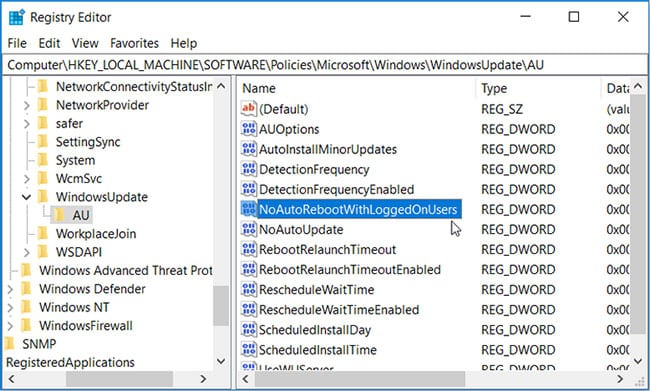The image size is (650, 391).
Task: Click the ScheduledInstallTime DWORD icon
Action: (248, 350)
